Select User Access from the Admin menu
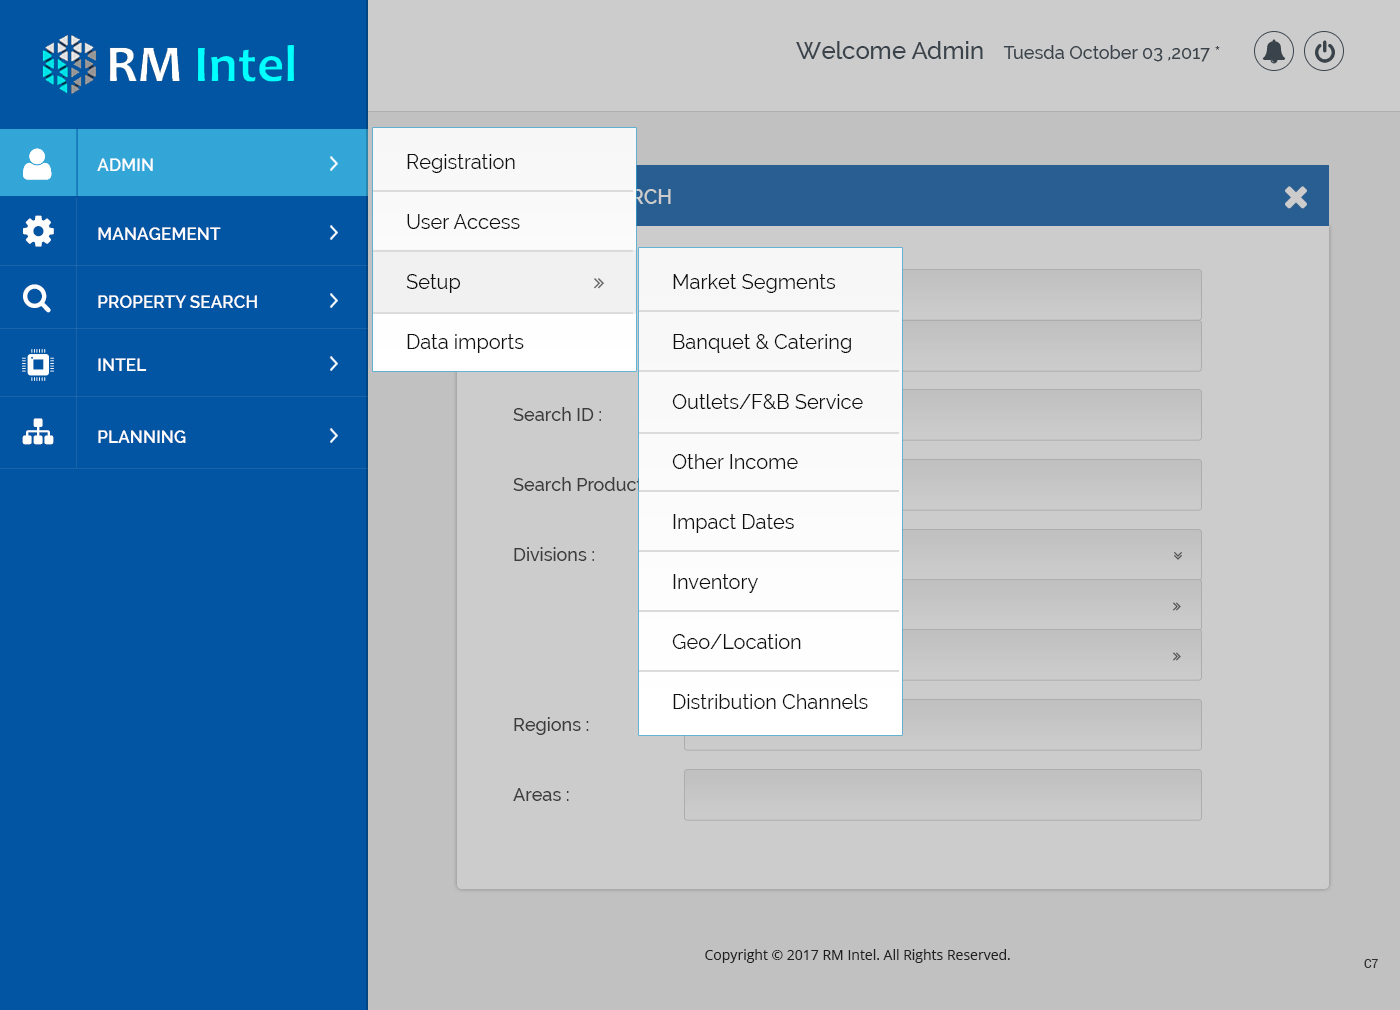The width and height of the screenshot is (1400, 1010). [462, 221]
